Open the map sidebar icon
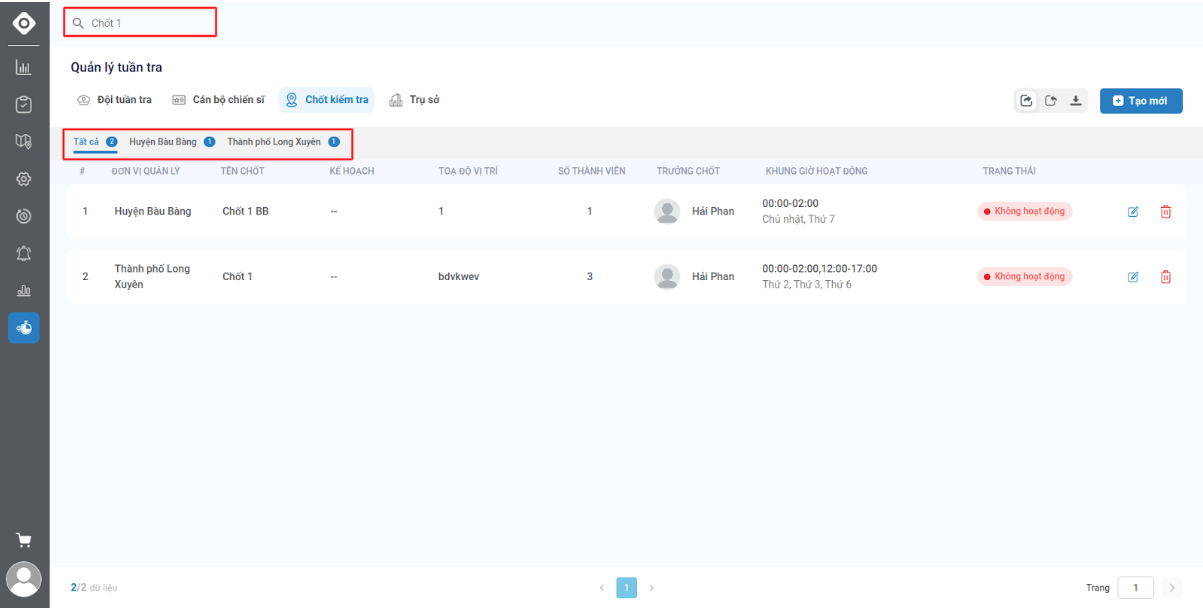 pyautogui.click(x=24, y=141)
